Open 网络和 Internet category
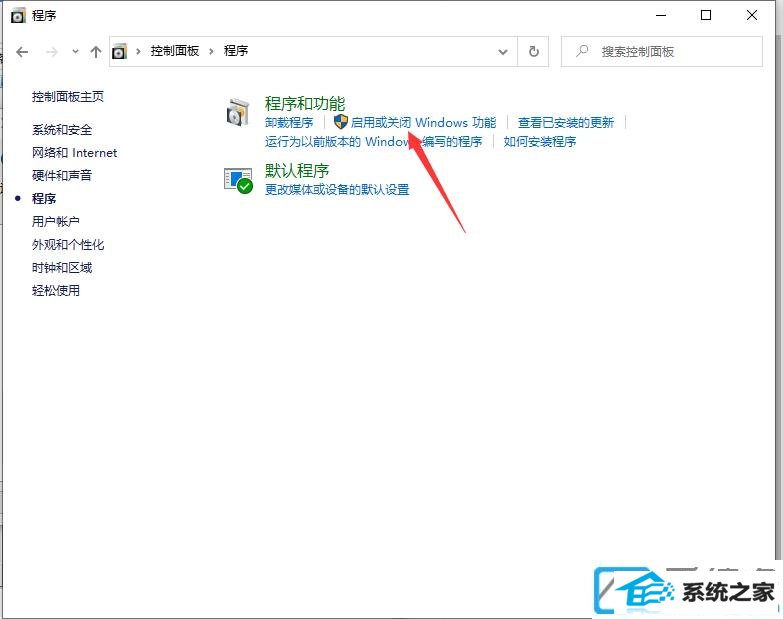This screenshot has width=783, height=619. 74,153
